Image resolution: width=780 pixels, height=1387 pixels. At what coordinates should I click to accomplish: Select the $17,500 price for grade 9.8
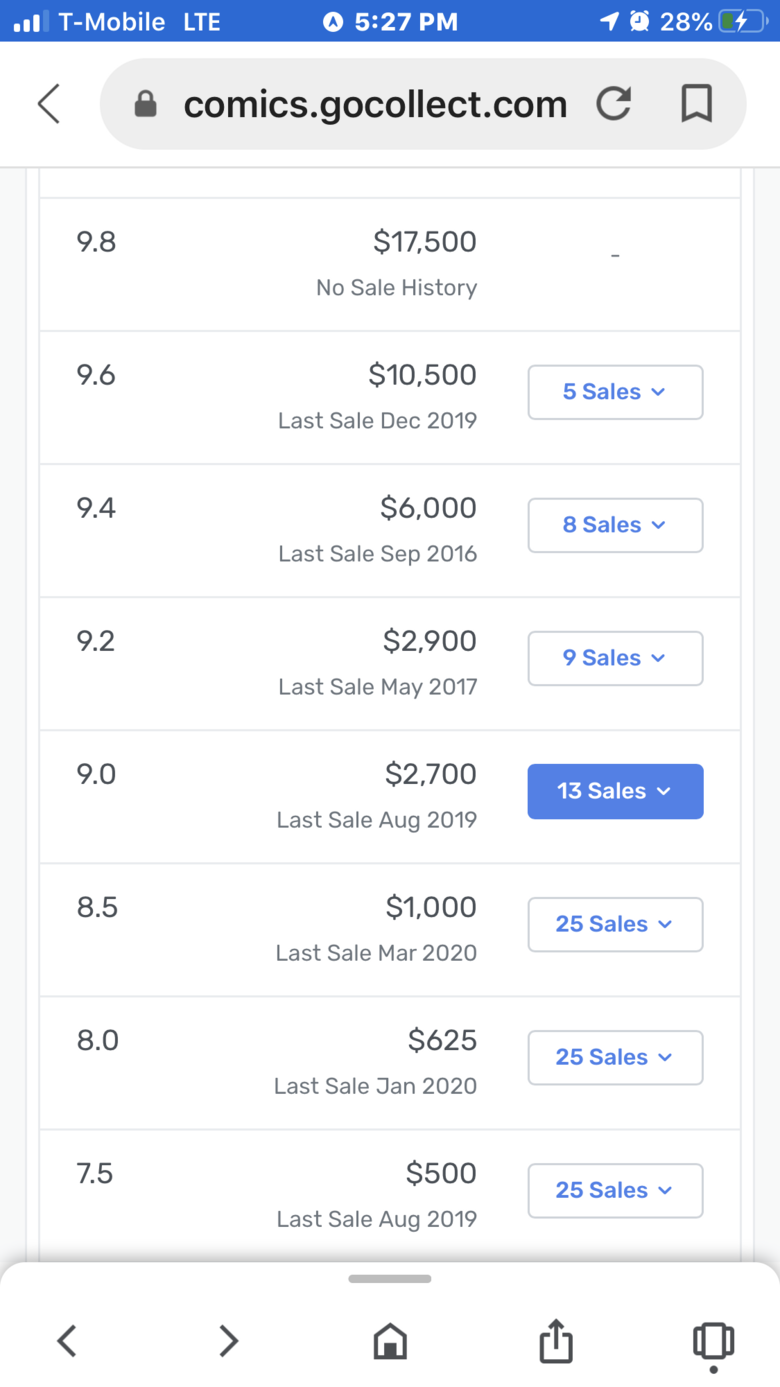pyautogui.click(x=425, y=242)
